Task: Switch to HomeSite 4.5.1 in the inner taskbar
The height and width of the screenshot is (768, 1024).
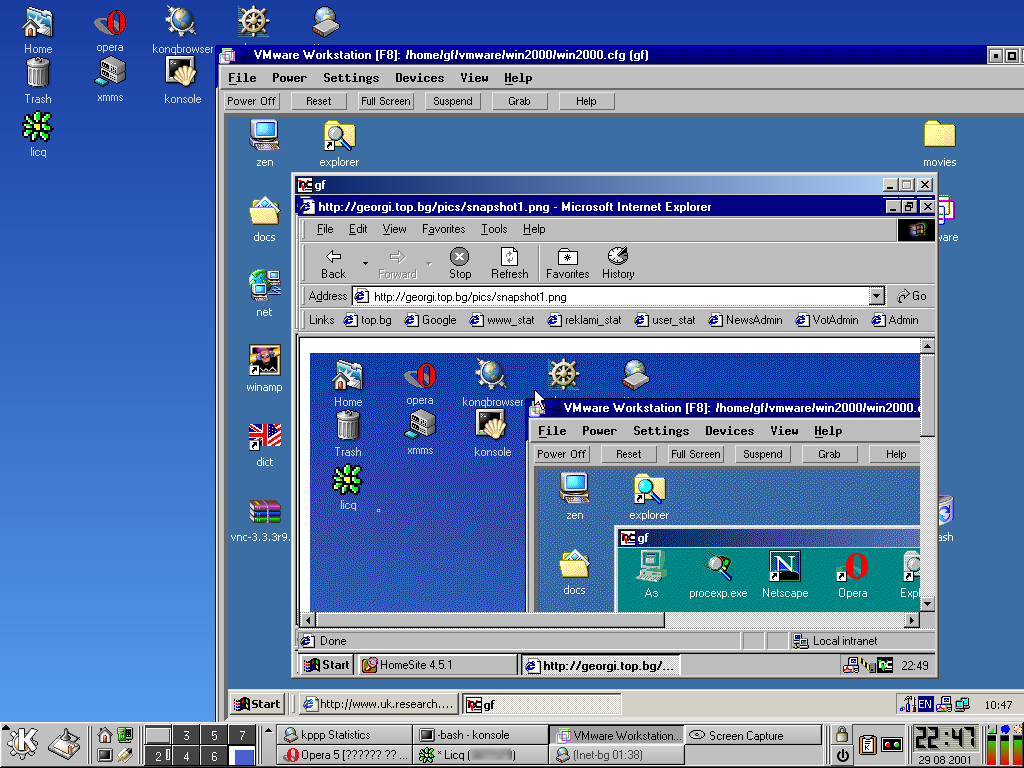Action: pyautogui.click(x=438, y=665)
